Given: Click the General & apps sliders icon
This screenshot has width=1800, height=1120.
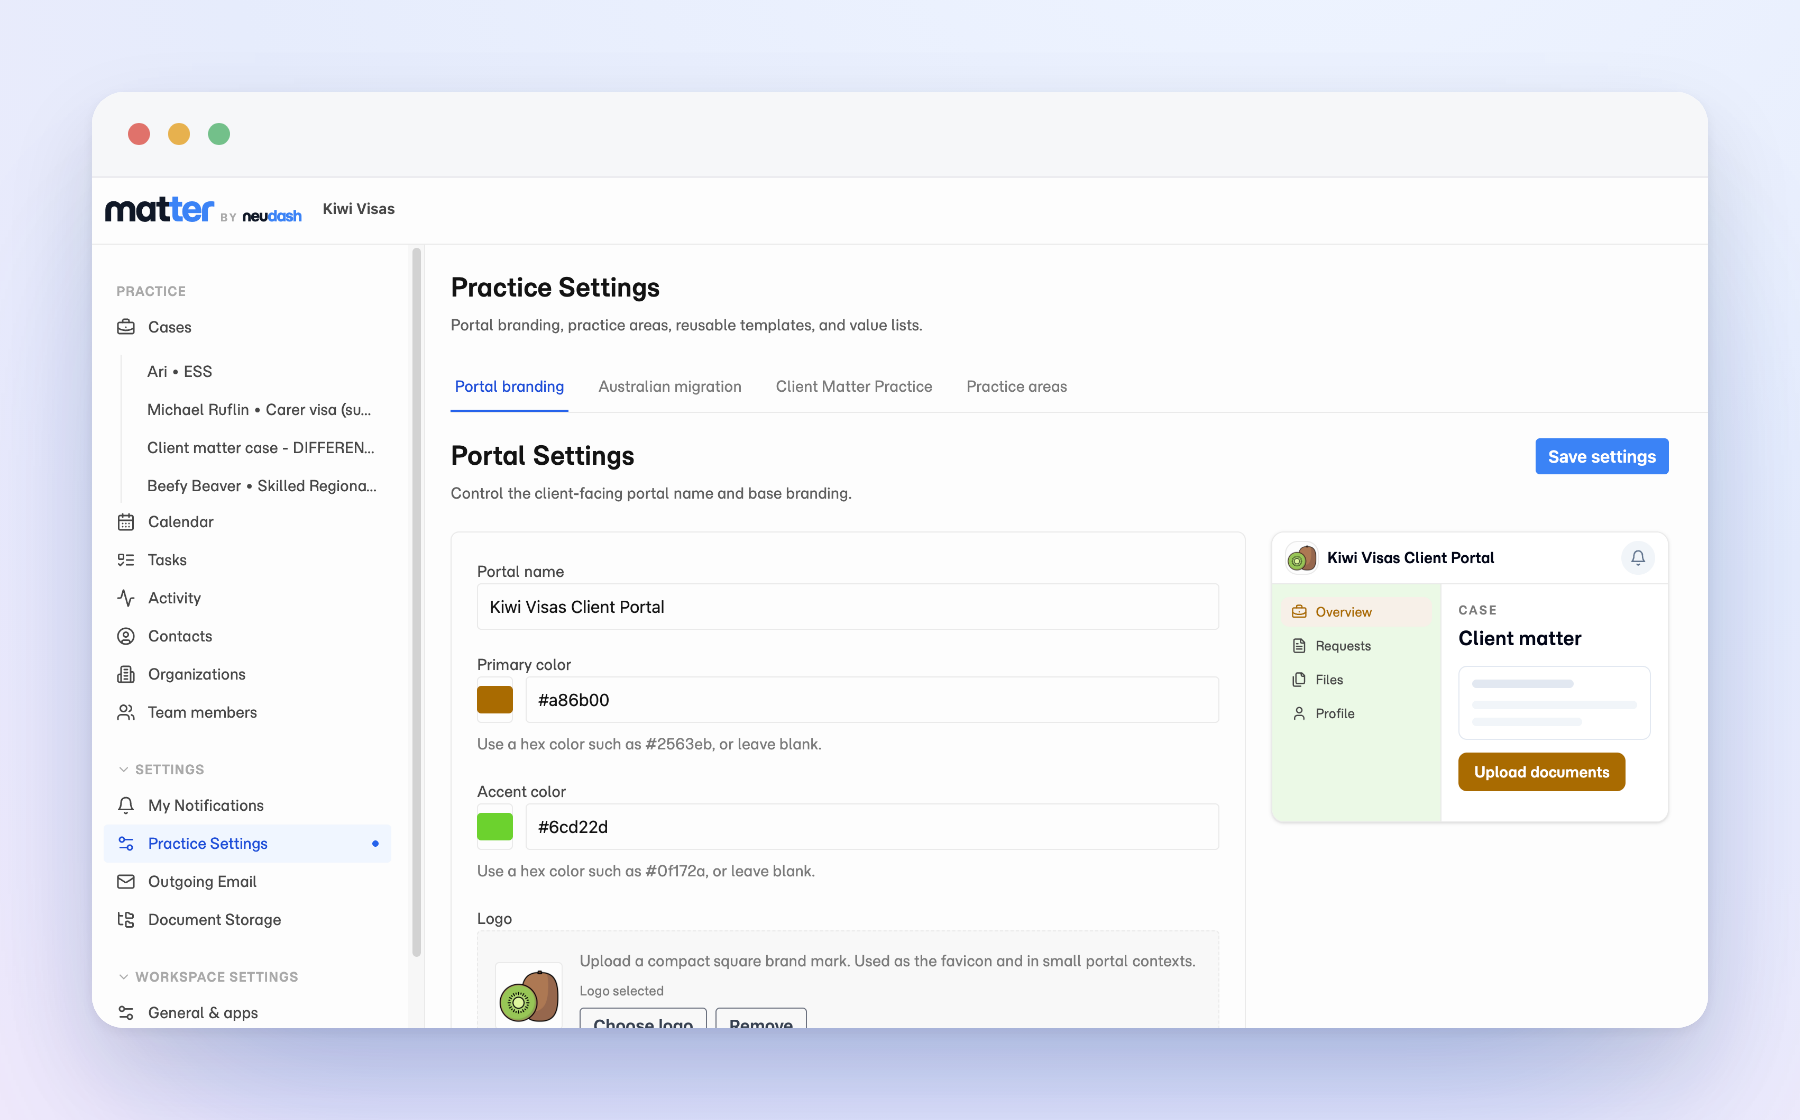Looking at the screenshot, I should (x=126, y=1013).
